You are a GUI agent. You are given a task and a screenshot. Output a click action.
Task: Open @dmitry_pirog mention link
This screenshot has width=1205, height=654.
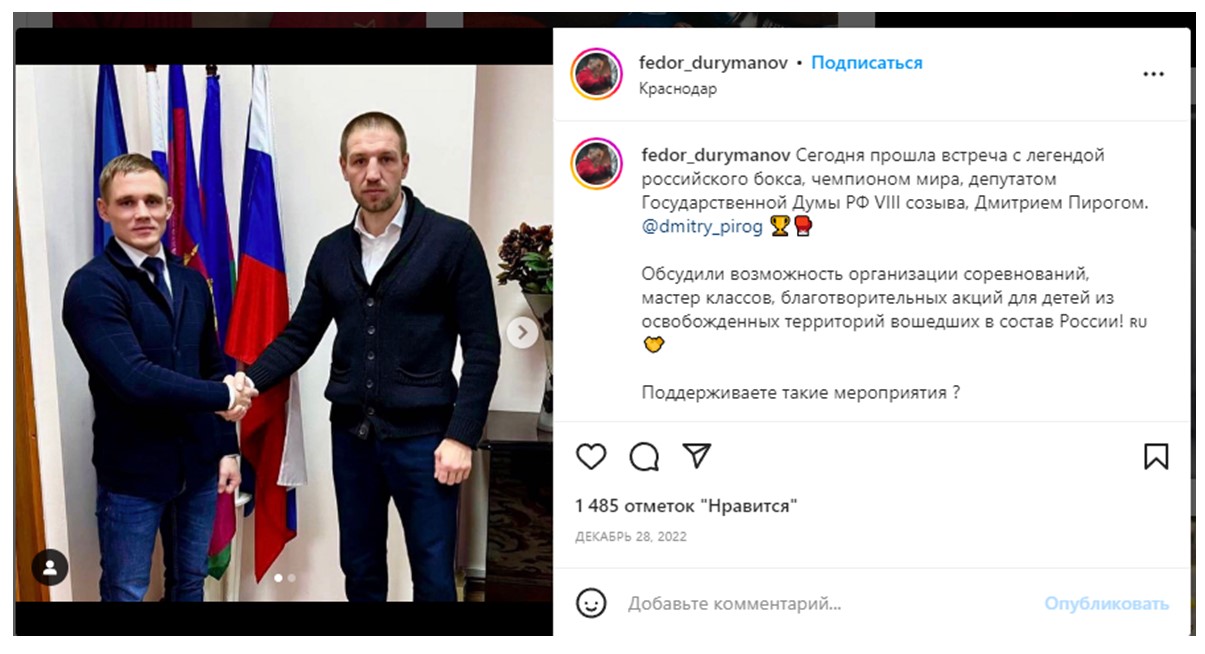click(x=702, y=227)
